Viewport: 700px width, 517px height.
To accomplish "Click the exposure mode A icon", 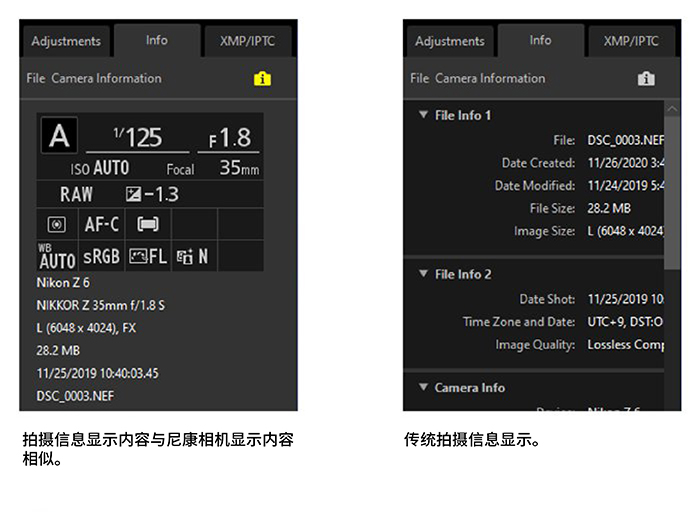I will tap(58, 137).
